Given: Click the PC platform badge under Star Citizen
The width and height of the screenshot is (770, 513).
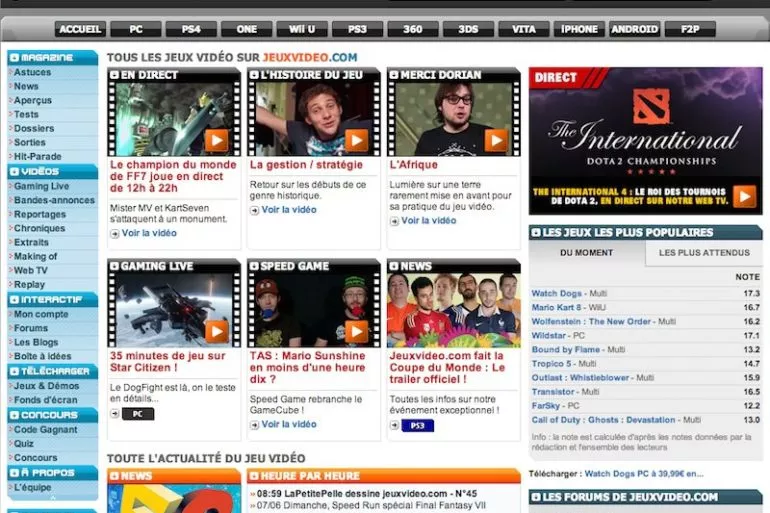Looking at the screenshot, I should pyautogui.click(x=138, y=414).
